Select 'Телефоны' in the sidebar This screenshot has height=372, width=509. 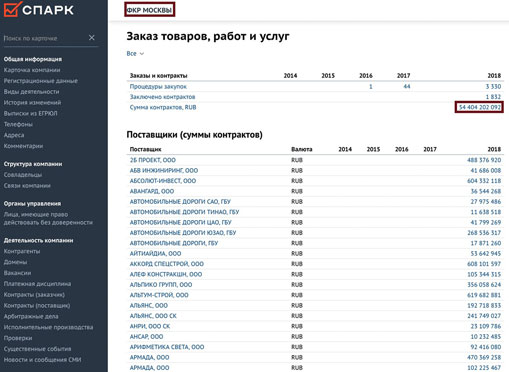tap(18, 124)
